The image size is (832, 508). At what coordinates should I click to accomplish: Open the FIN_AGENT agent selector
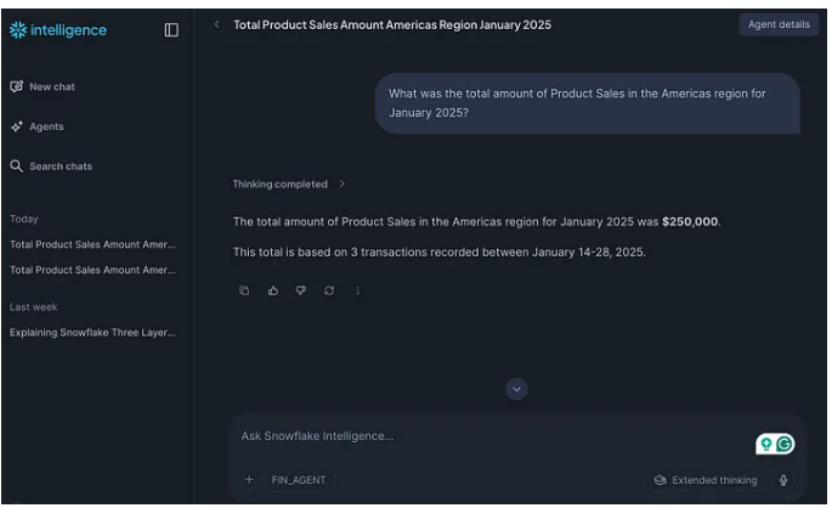click(x=298, y=480)
